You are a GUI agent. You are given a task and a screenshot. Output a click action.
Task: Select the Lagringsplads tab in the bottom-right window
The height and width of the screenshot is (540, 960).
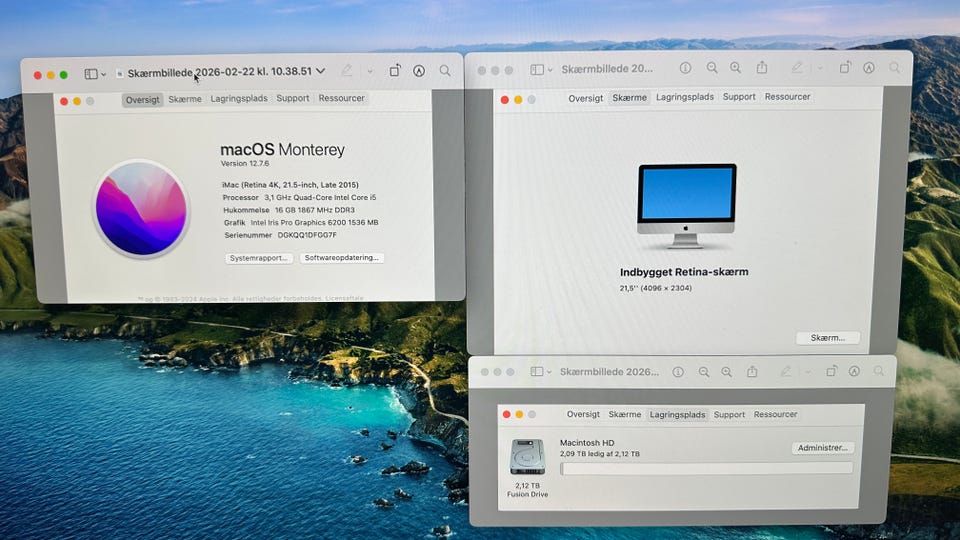click(x=677, y=414)
